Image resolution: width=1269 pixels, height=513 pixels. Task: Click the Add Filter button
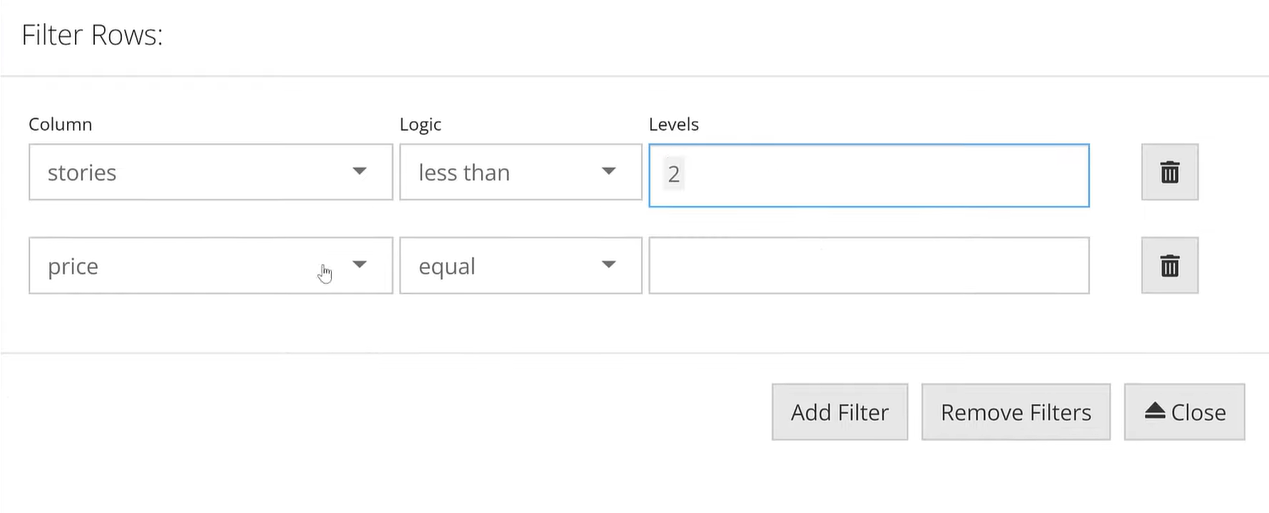839,412
